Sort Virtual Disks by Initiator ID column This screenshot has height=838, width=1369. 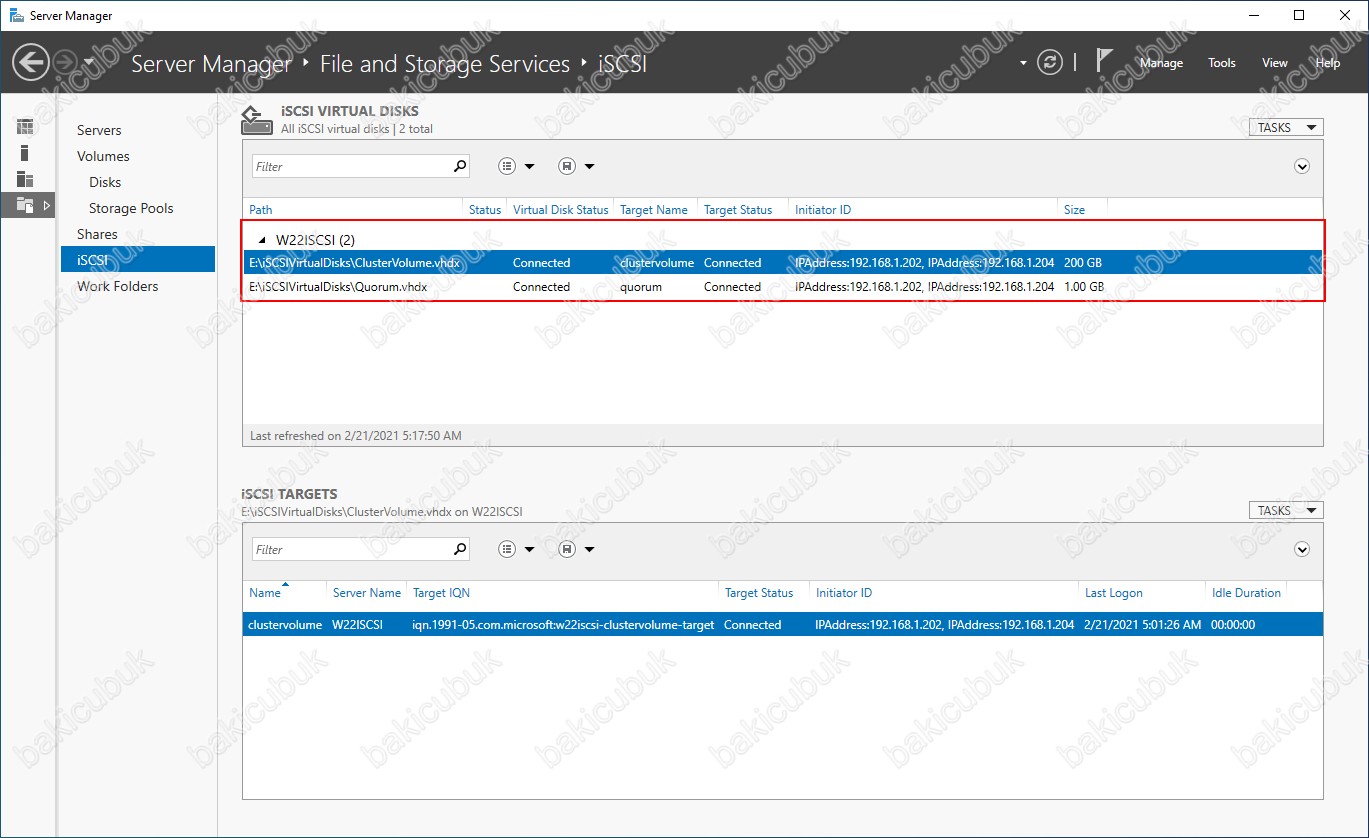[823, 210]
